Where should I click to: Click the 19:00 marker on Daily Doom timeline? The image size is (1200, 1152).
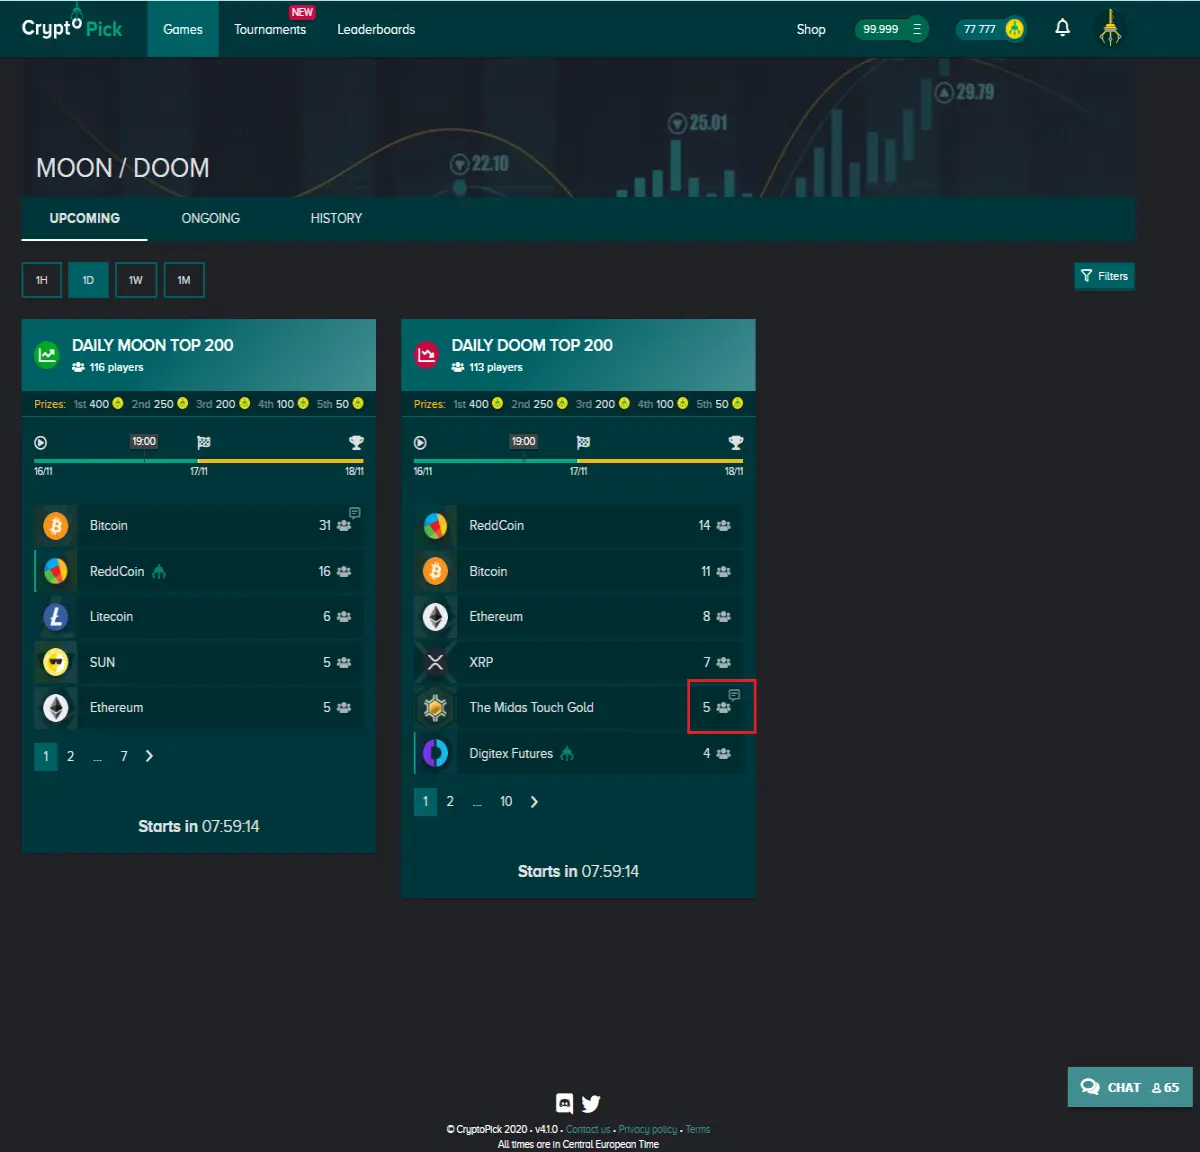[524, 441]
